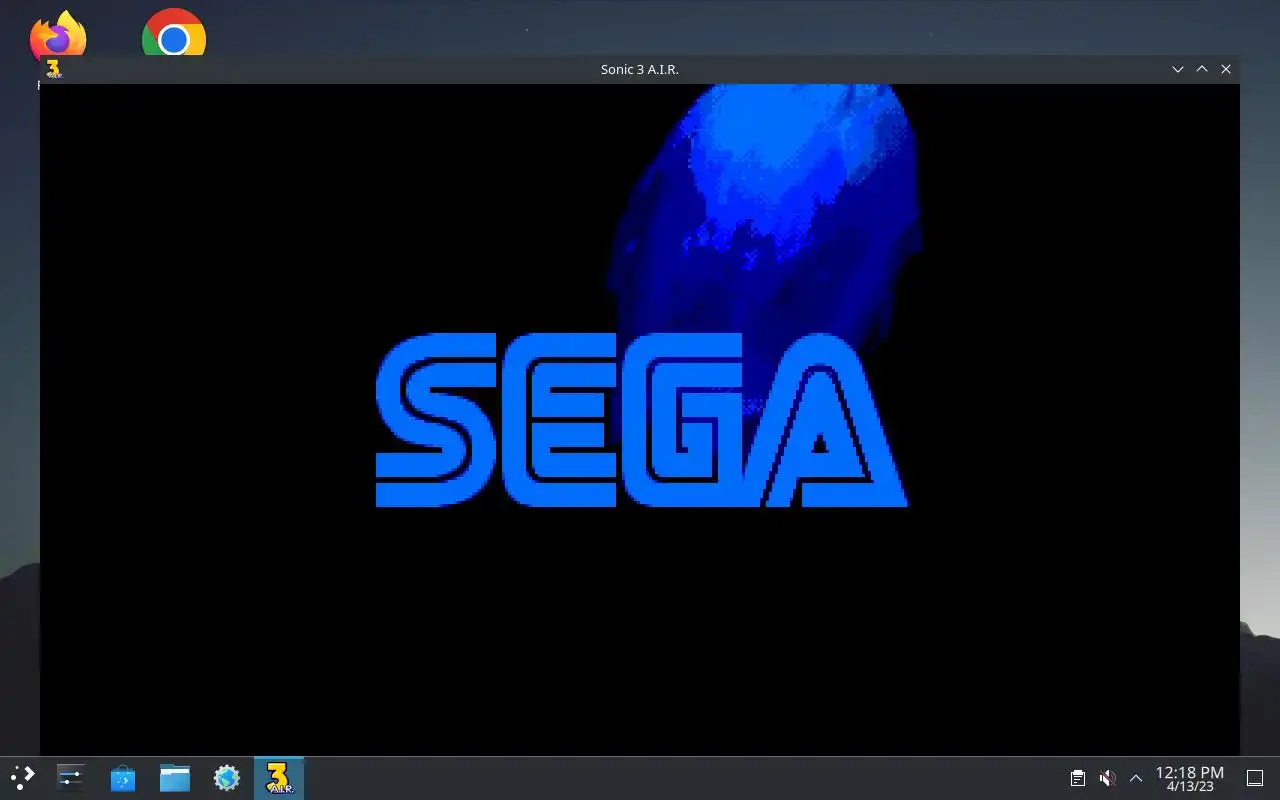The image size is (1280, 800).
Task: Maximize the Sonic 3 A.I.R. window
Action: pyautogui.click(x=1202, y=69)
